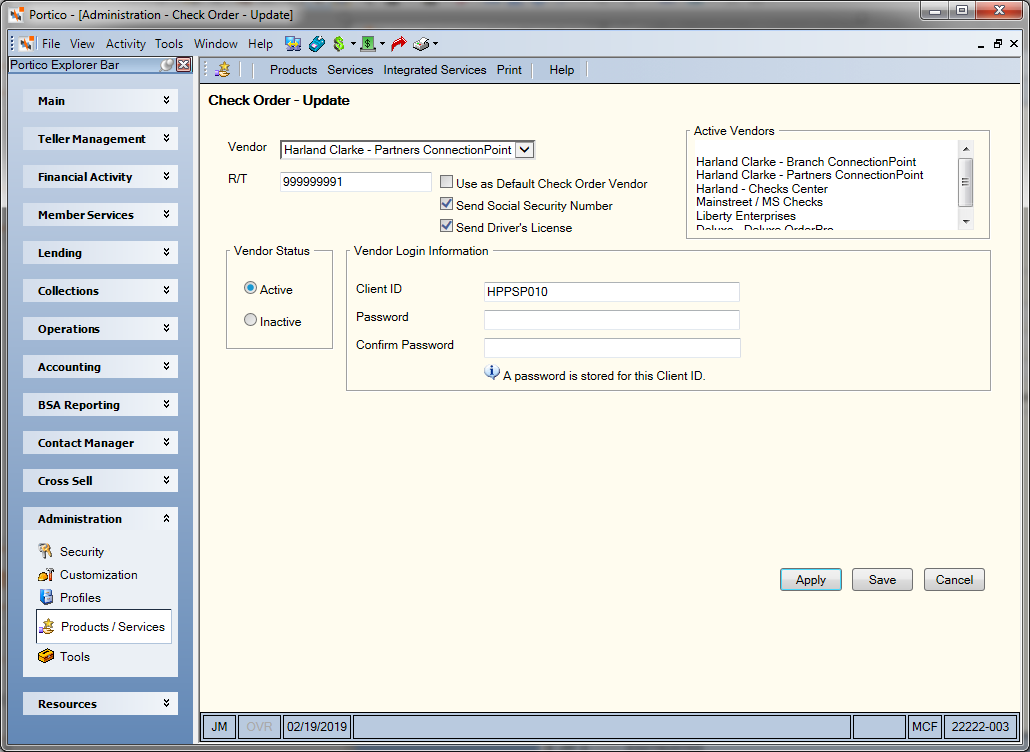
Task: Click the Active Vendors list scrollbar thumb
Action: pyautogui.click(x=966, y=182)
